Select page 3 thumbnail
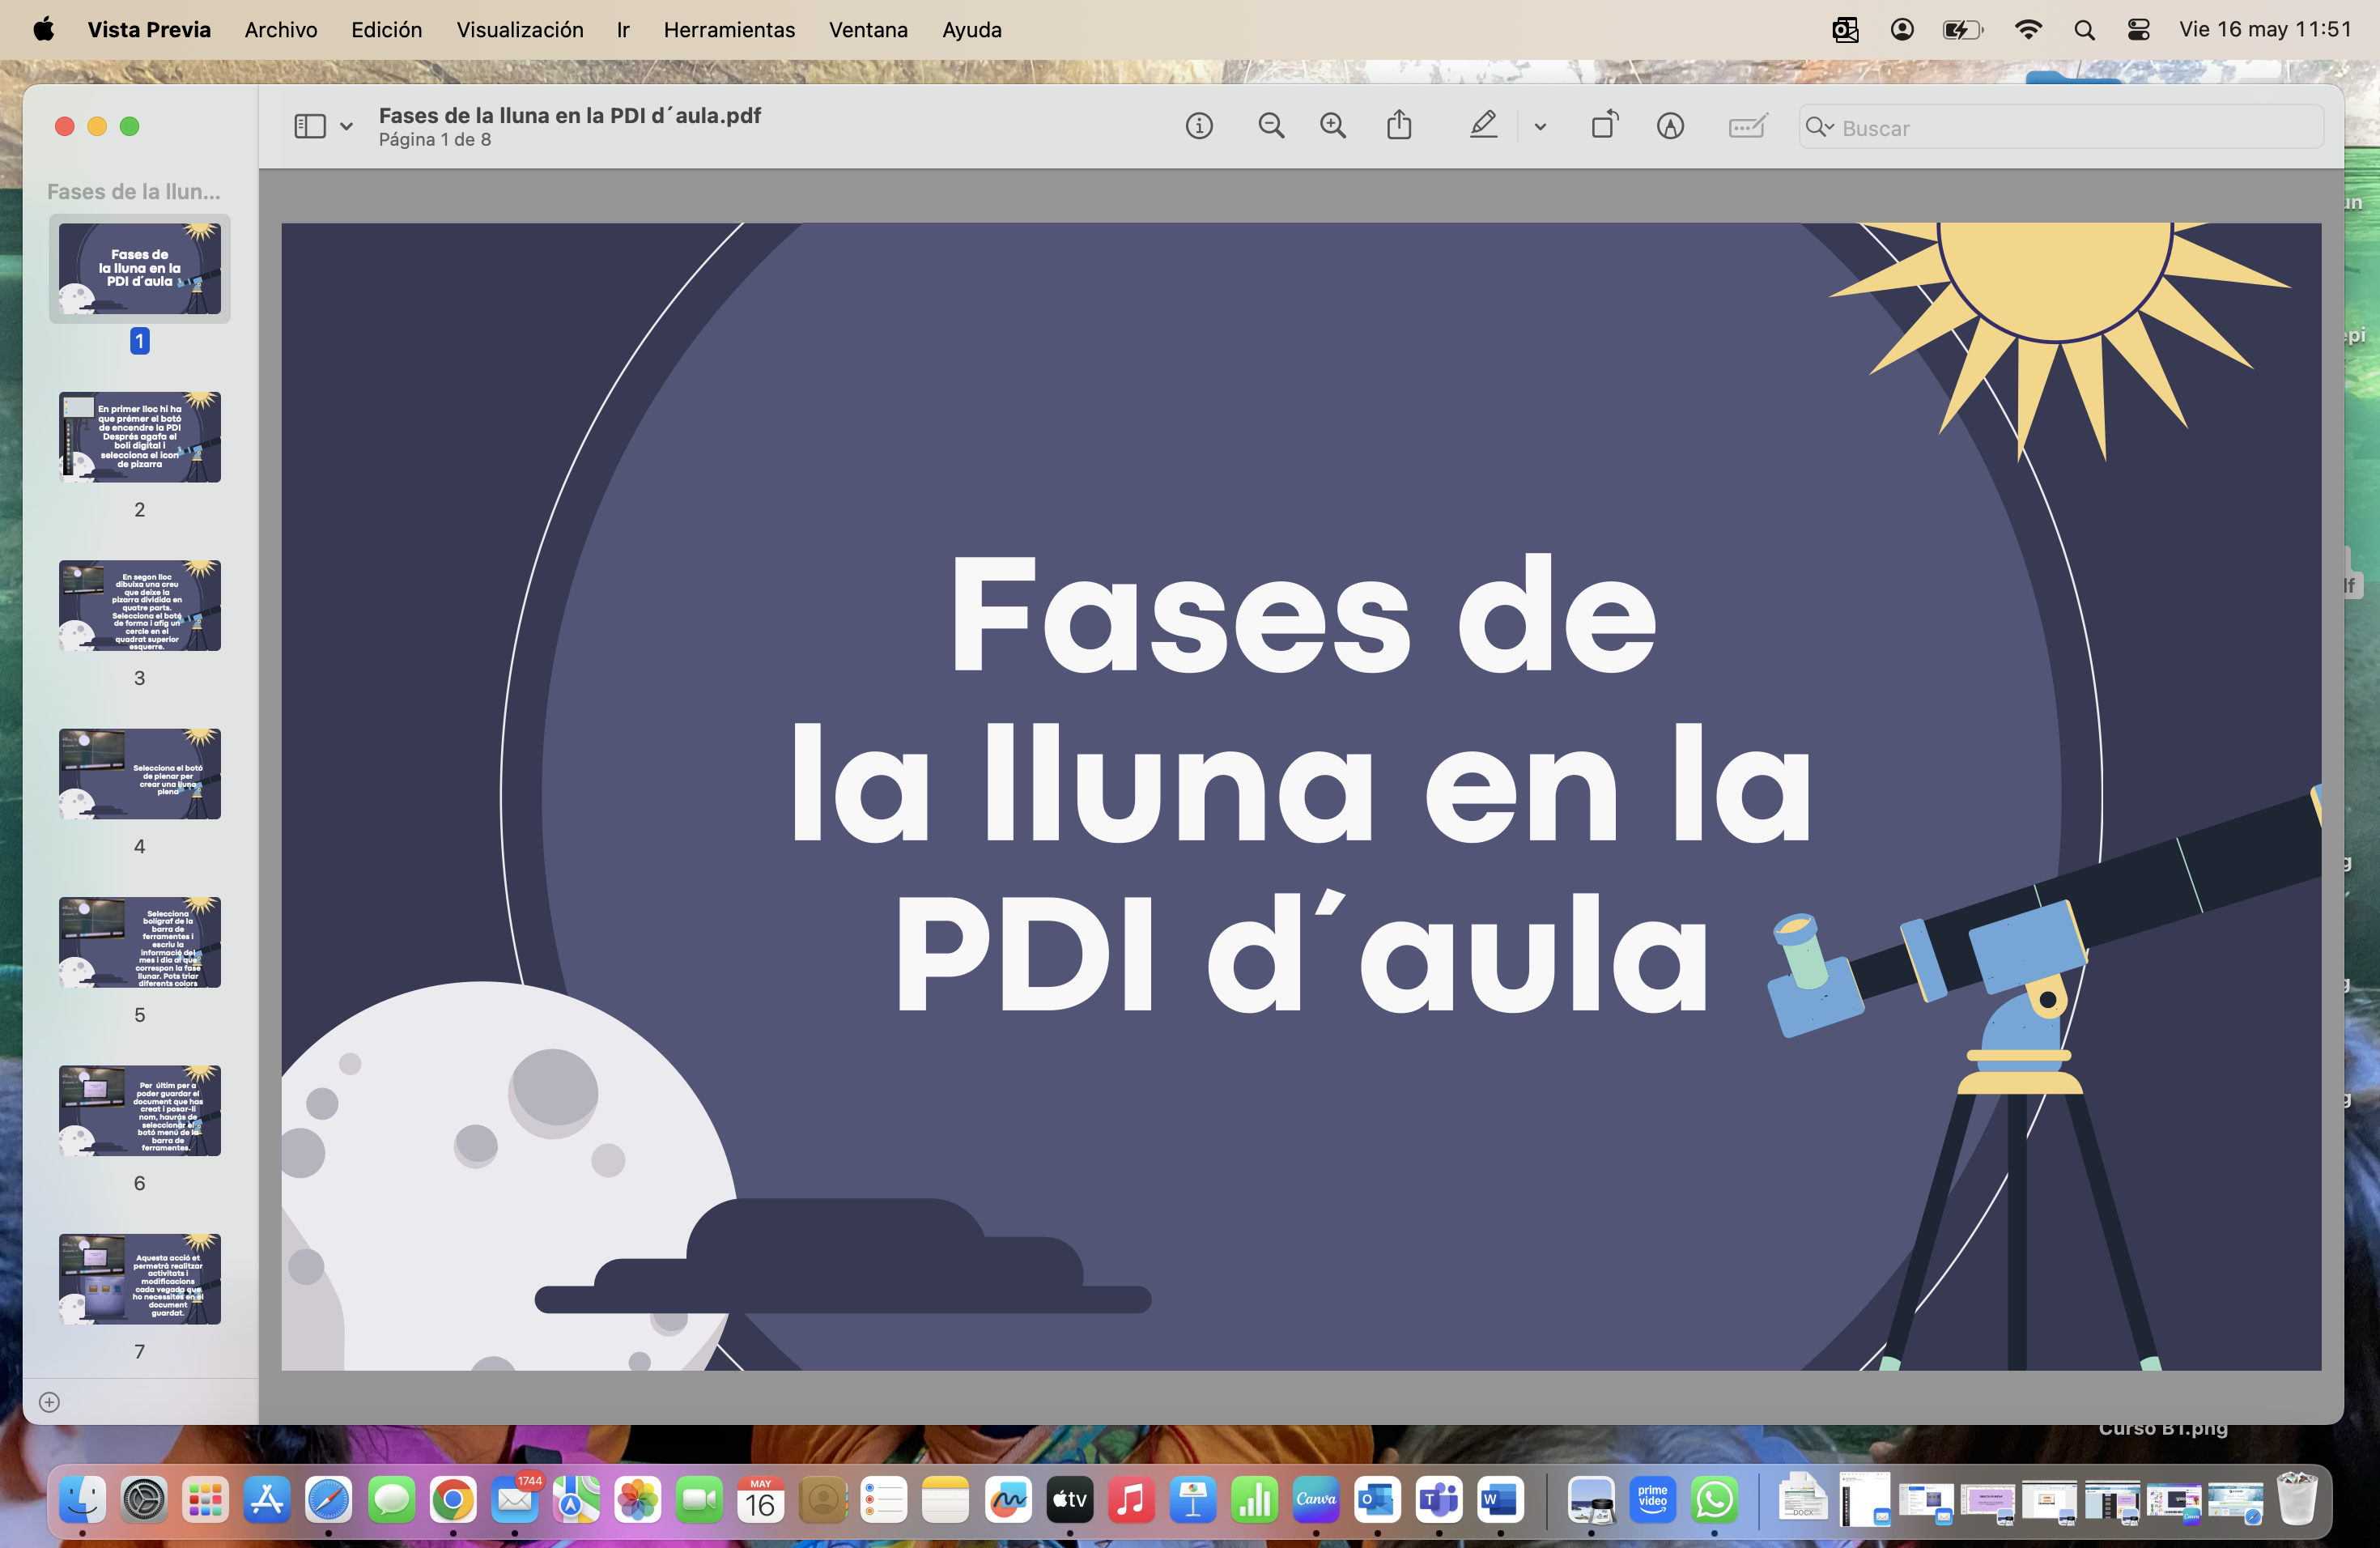Screen dimensions: 2380x1548 [x=140, y=605]
